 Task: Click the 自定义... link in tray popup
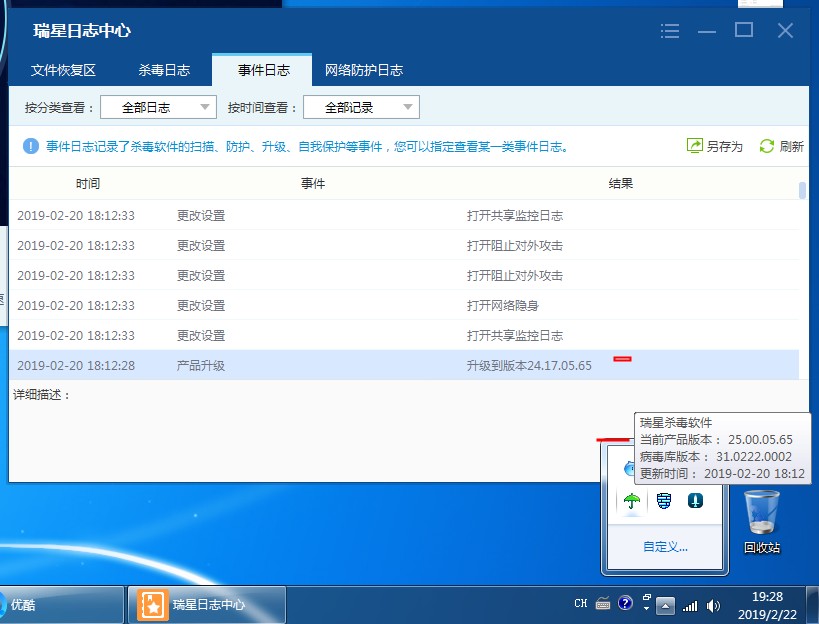(665, 547)
